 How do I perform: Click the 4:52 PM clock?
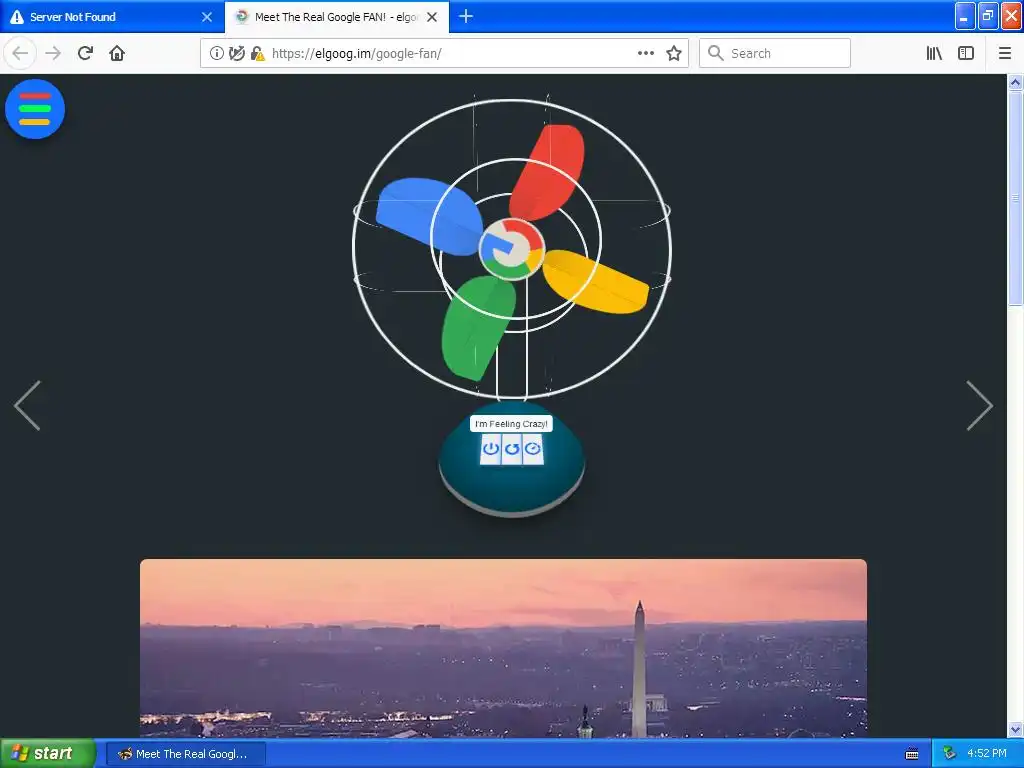click(x=987, y=754)
